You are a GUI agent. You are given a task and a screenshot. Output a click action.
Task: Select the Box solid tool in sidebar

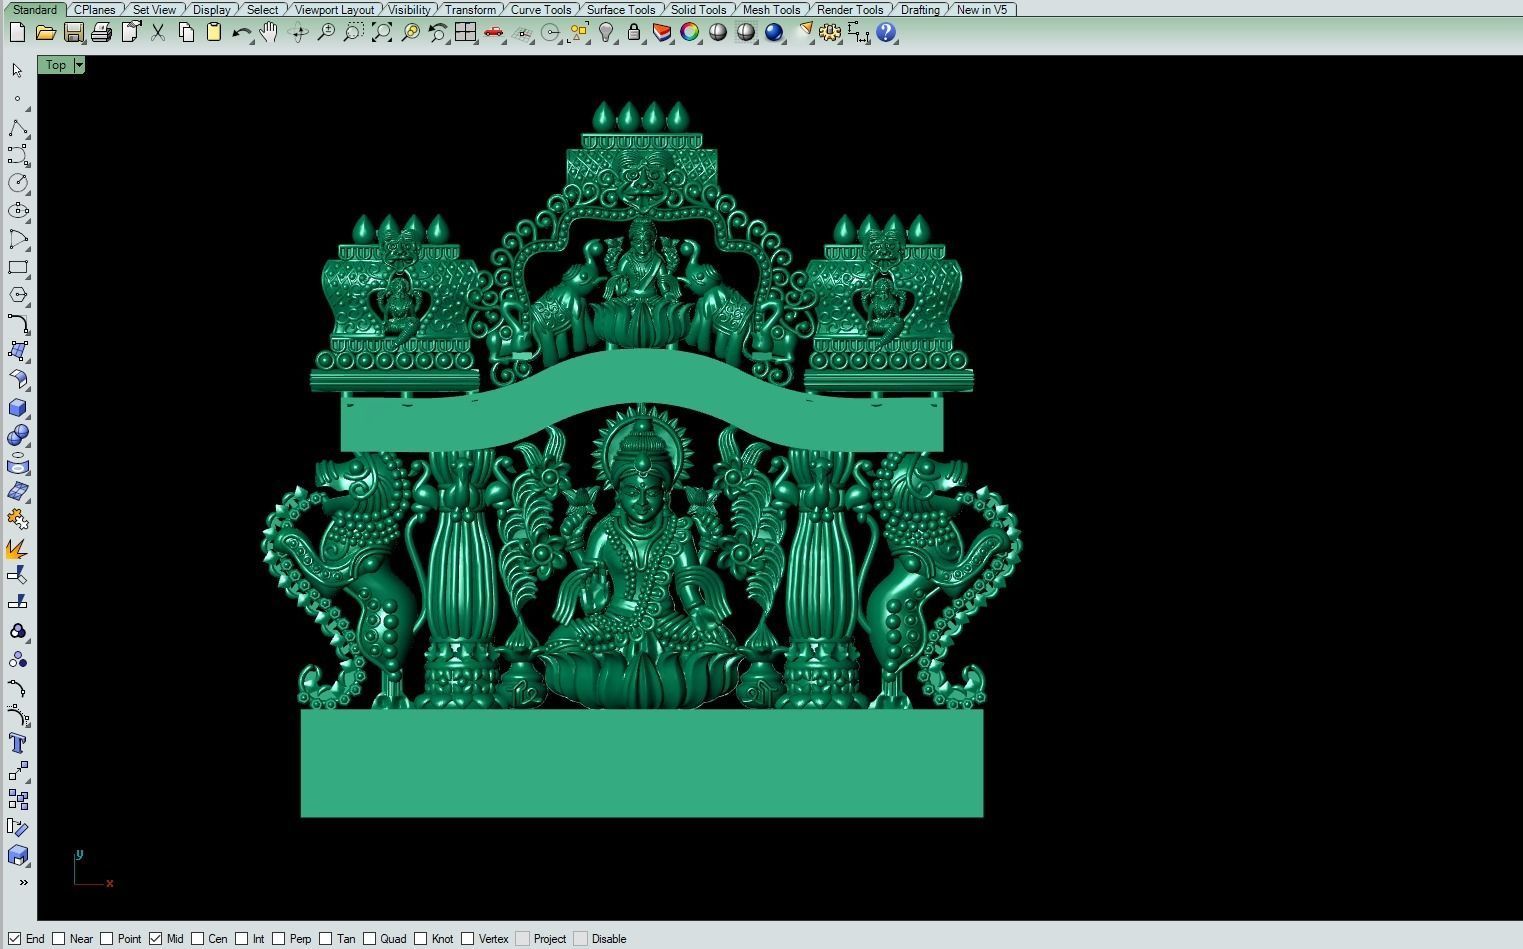tap(18, 408)
